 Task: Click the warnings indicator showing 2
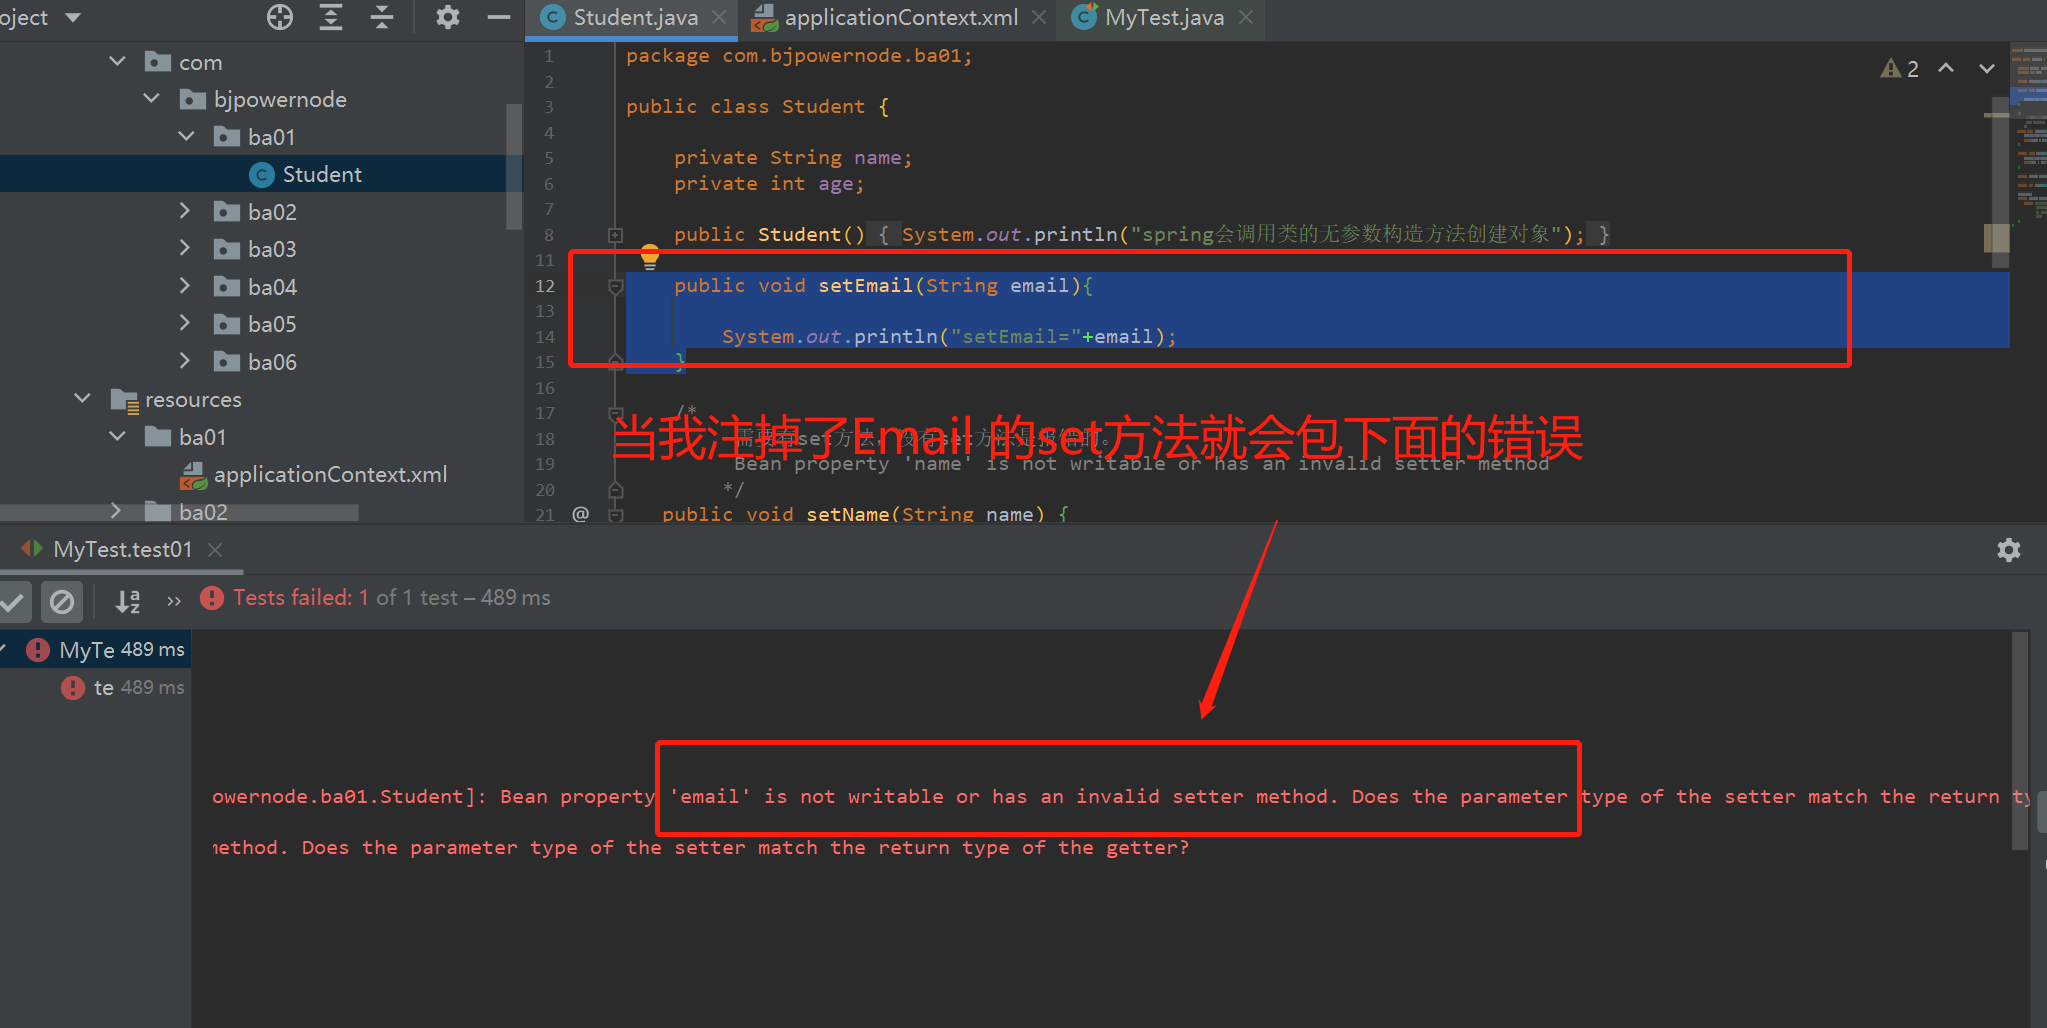click(x=1900, y=68)
